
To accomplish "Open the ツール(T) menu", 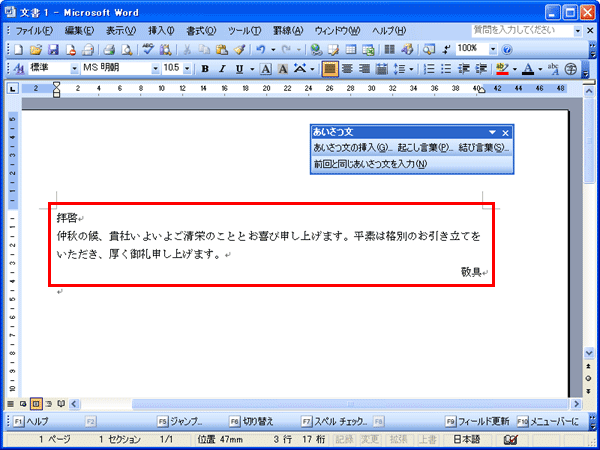I will click(244, 31).
